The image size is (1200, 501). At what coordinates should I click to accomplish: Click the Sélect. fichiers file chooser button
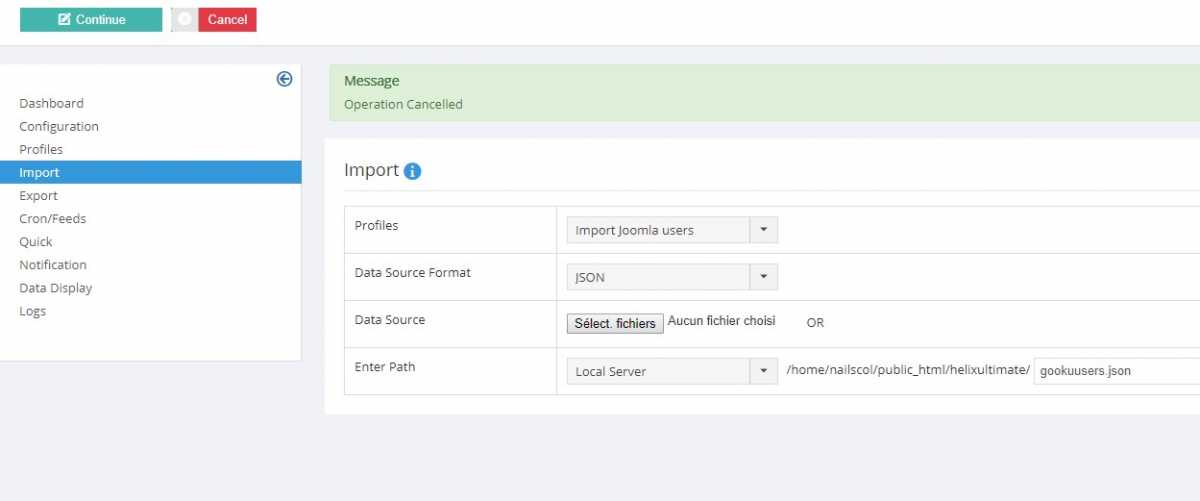pos(615,323)
